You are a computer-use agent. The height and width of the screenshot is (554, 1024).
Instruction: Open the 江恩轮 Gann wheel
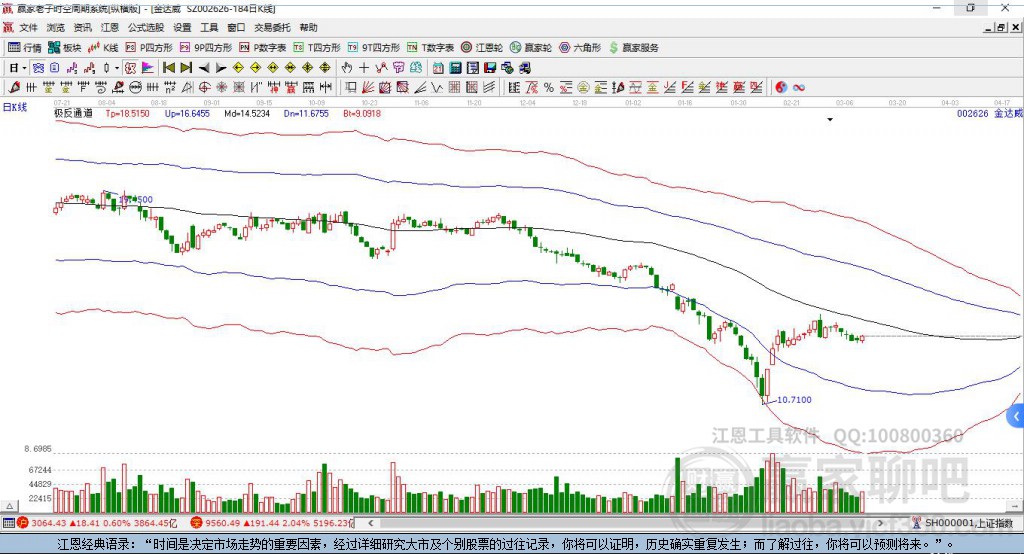click(482, 48)
